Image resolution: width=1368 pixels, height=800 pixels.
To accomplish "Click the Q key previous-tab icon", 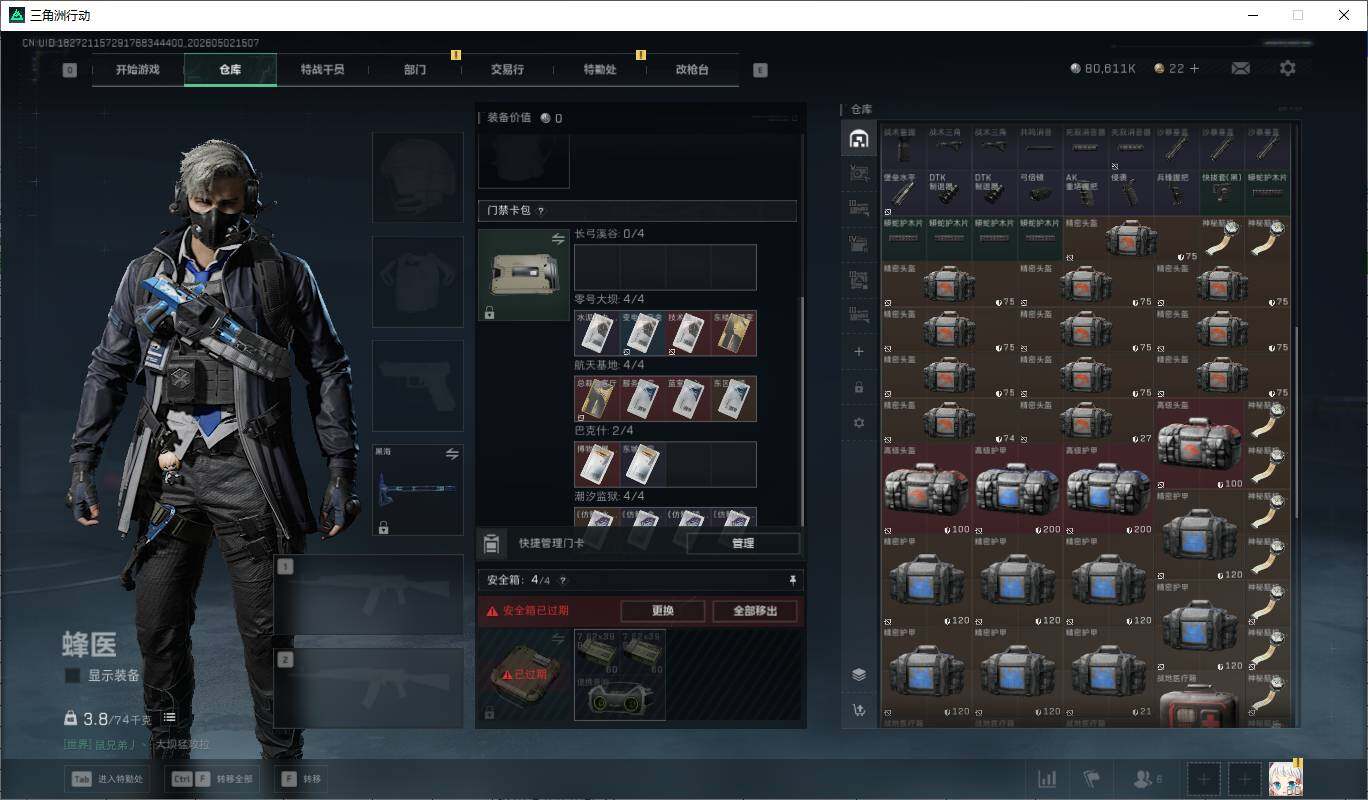I will point(69,70).
